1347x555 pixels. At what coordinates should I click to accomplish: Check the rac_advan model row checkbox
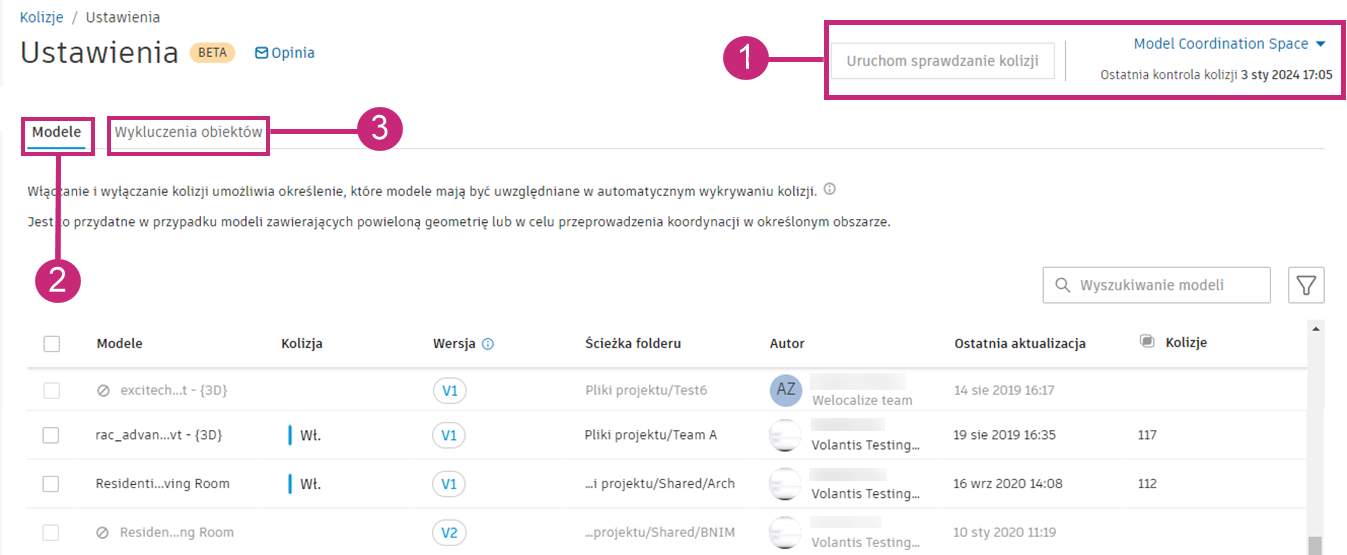[x=52, y=435]
